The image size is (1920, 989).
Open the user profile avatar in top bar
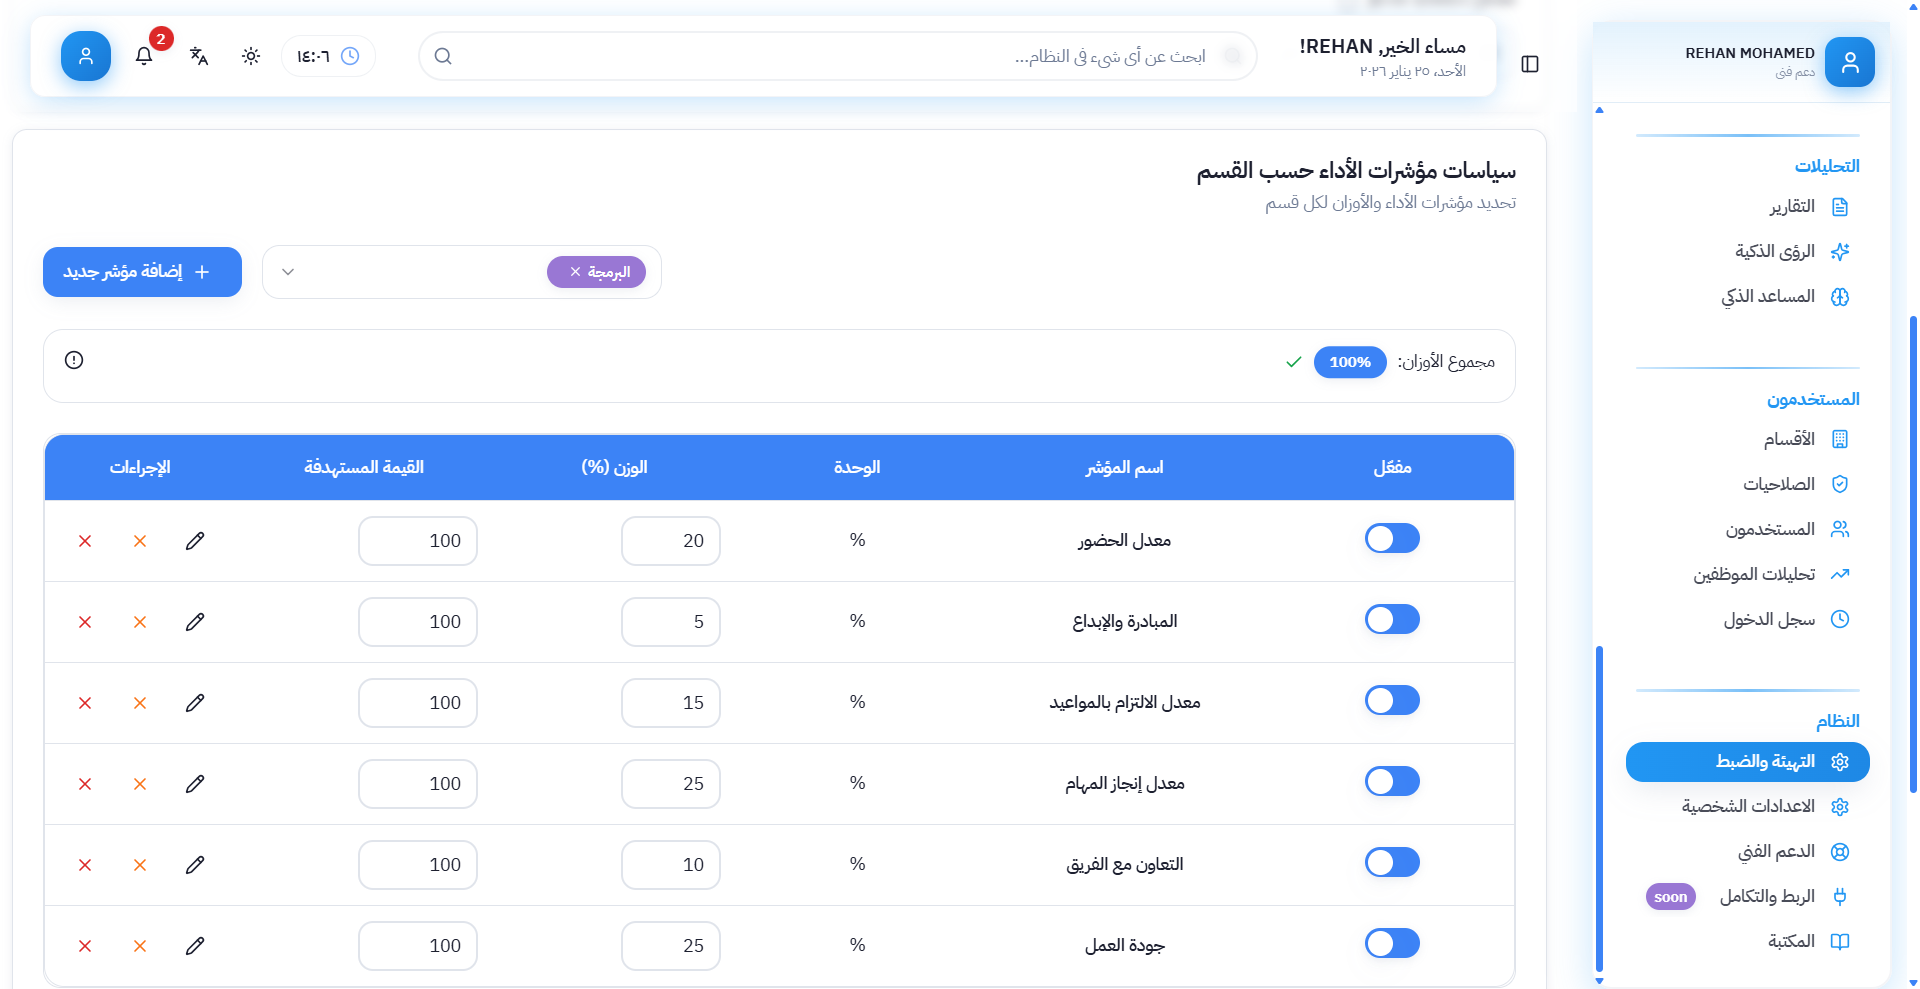pos(86,56)
